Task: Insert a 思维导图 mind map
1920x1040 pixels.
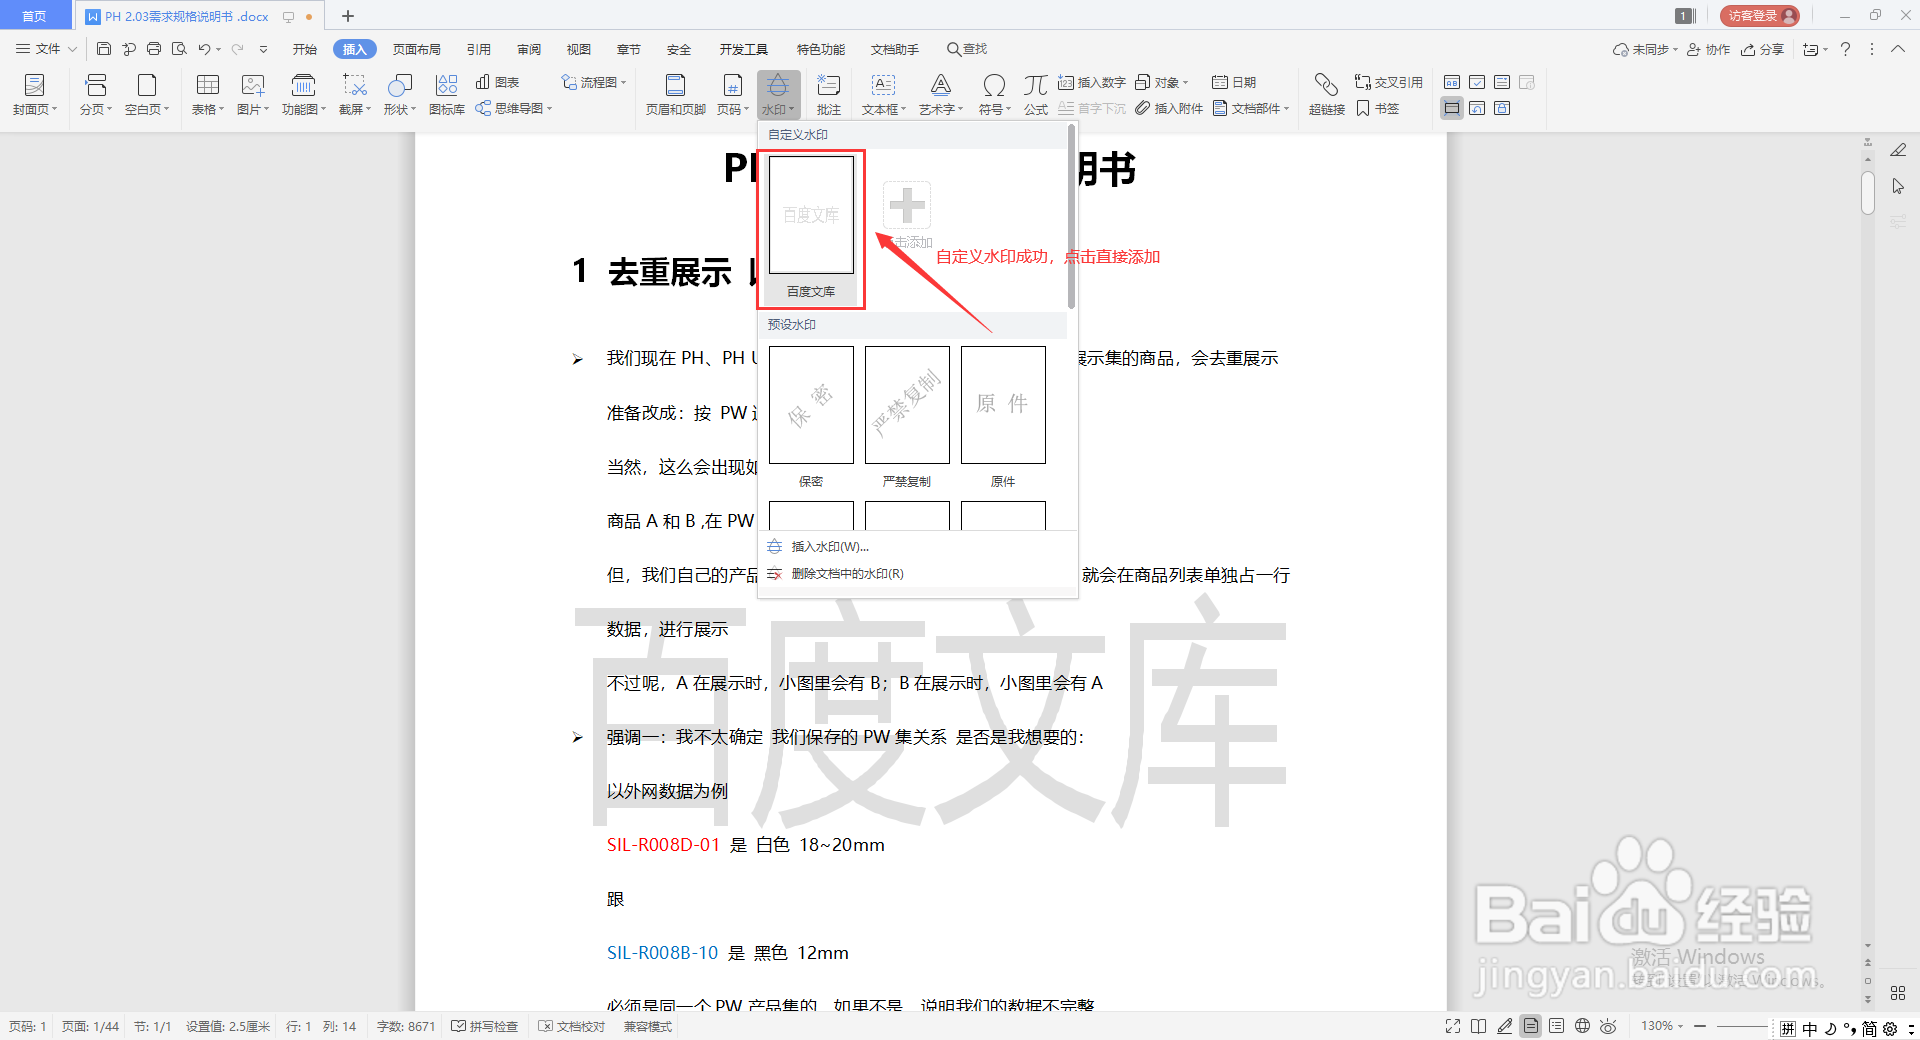Action: [514, 108]
